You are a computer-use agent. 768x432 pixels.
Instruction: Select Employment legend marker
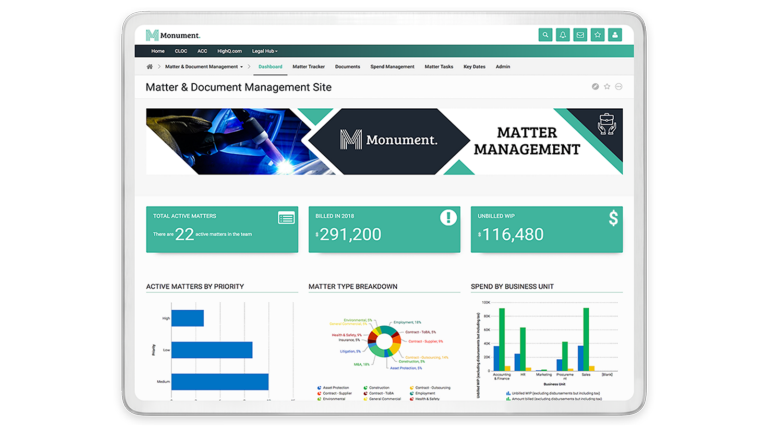pos(411,393)
